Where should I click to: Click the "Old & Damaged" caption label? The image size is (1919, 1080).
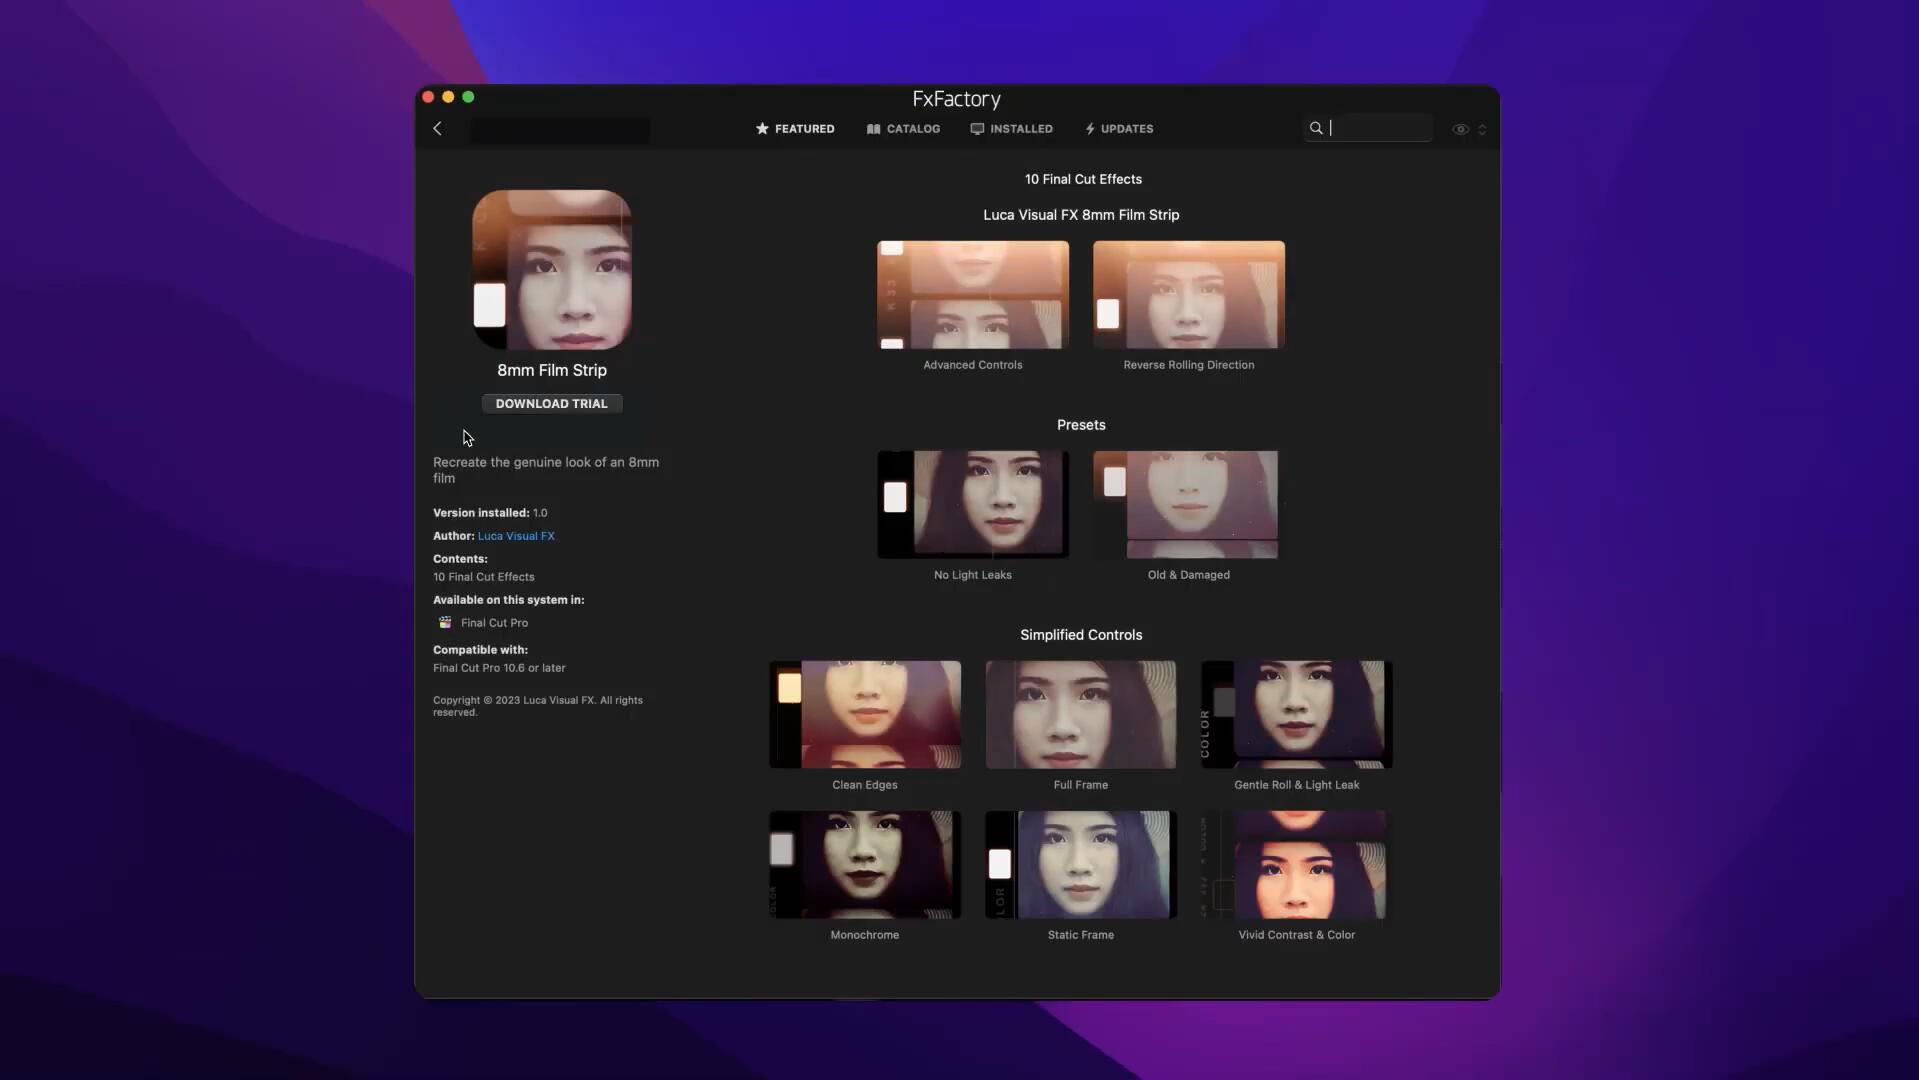pos(1189,575)
